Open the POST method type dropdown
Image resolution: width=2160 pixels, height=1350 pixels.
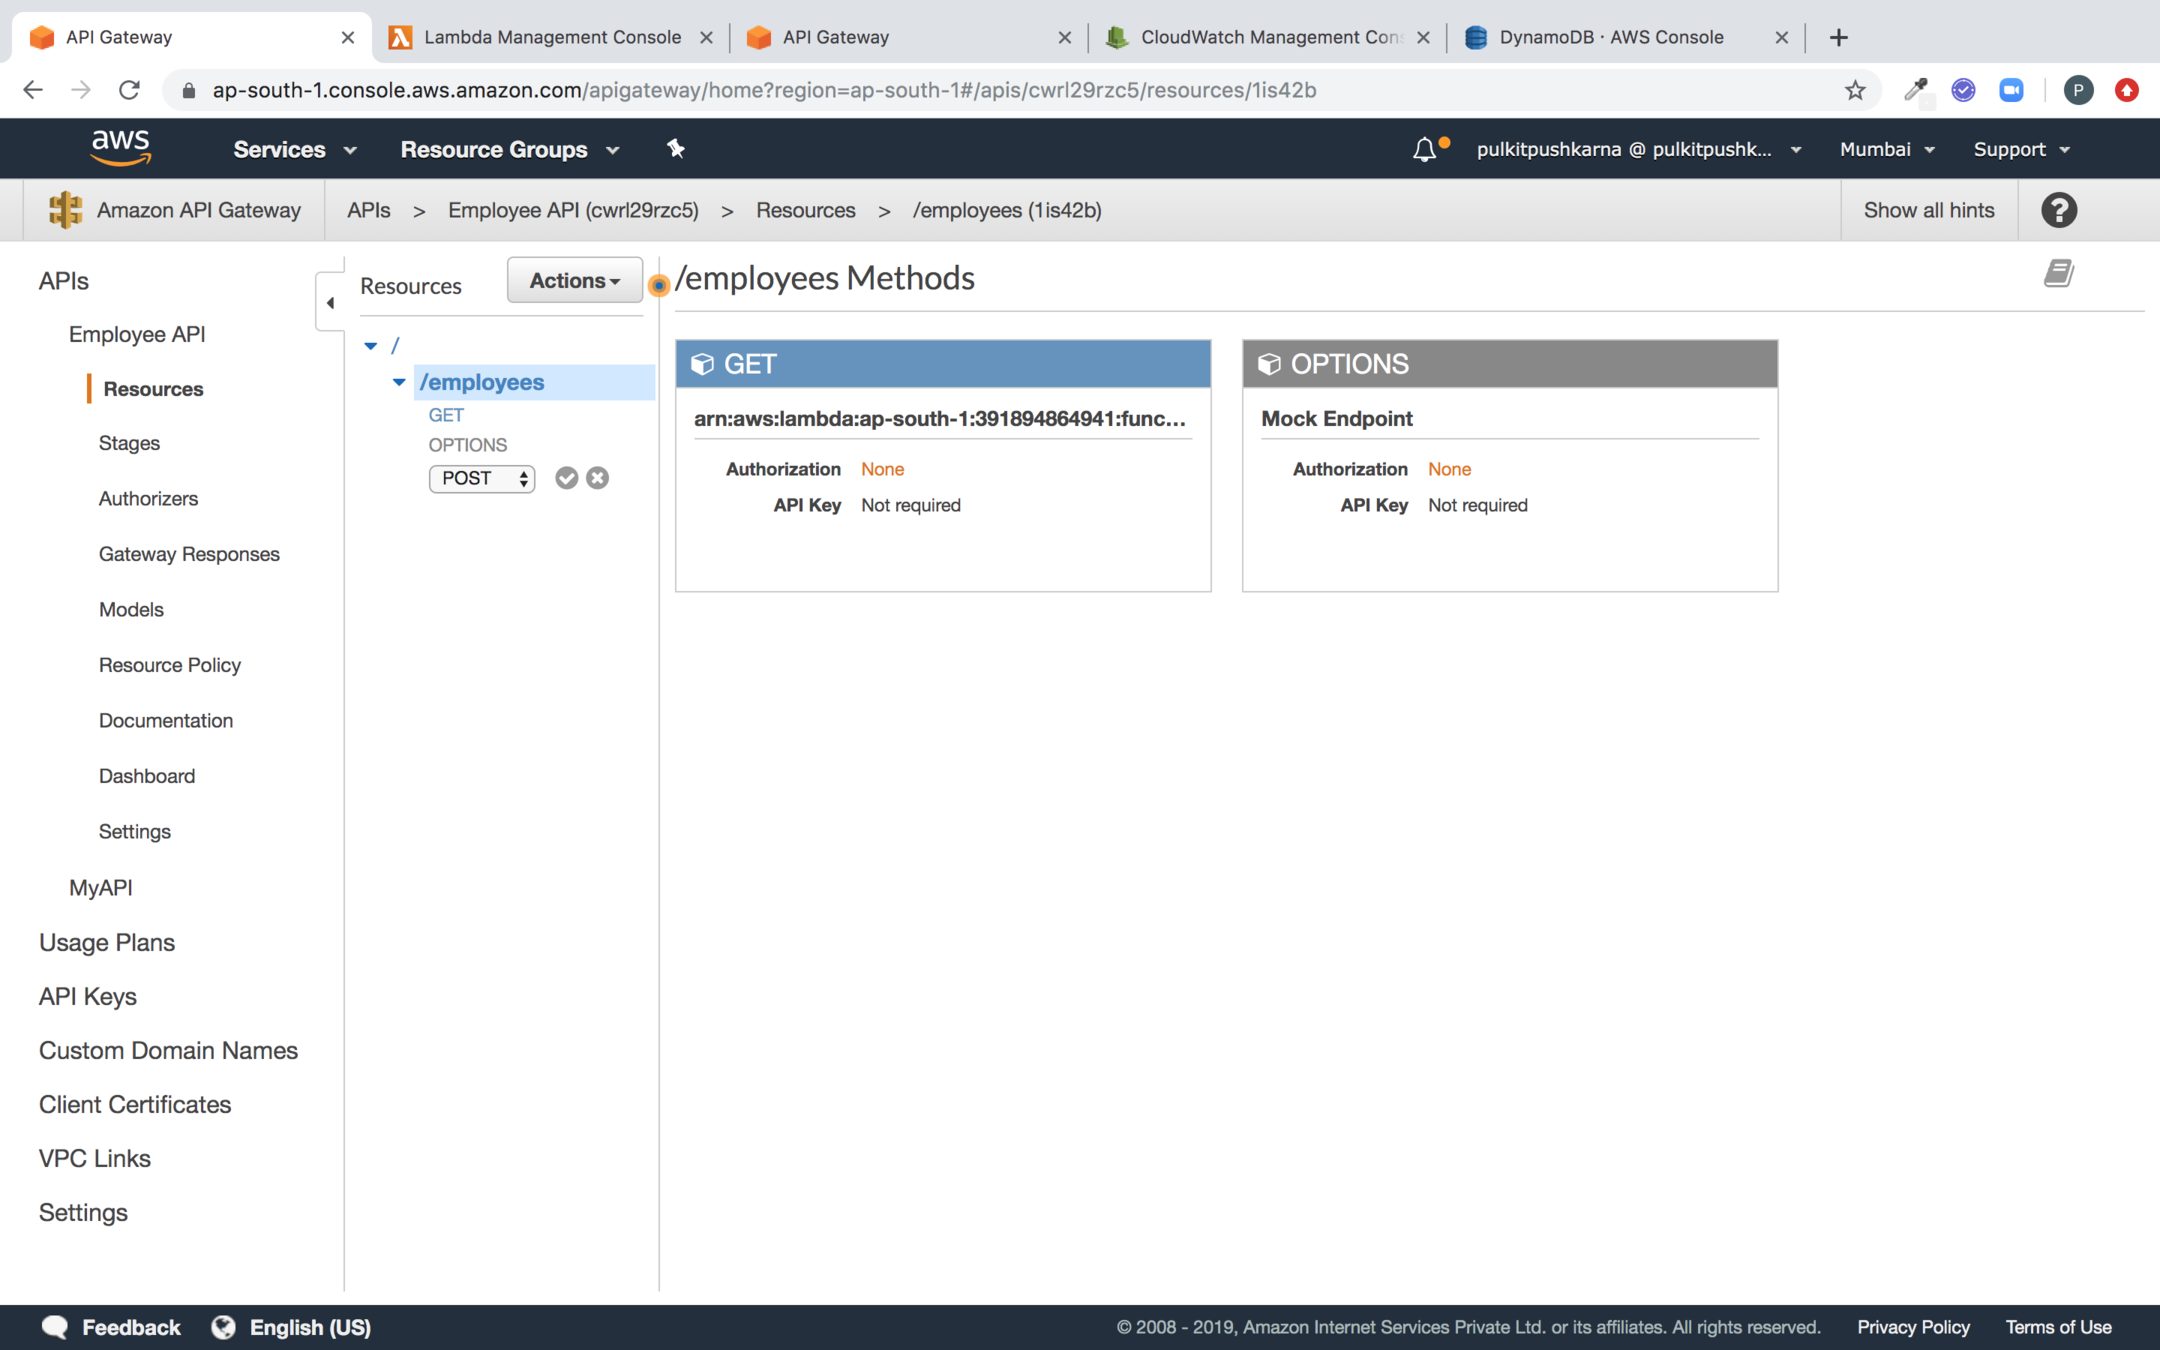[x=482, y=478]
